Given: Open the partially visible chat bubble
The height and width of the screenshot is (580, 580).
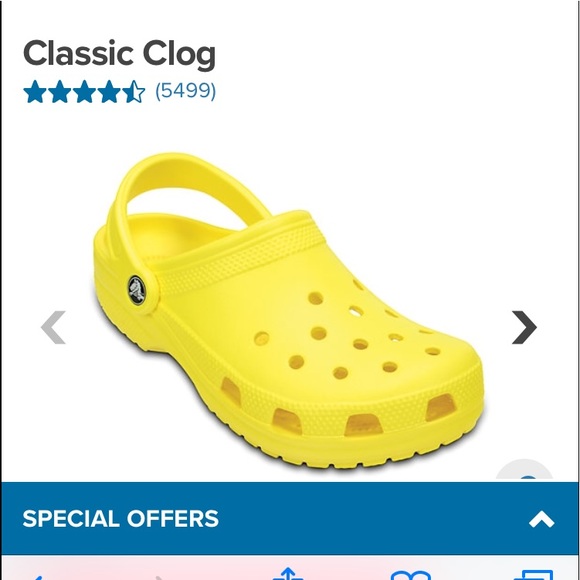Looking at the screenshot, I should click(x=524, y=470).
